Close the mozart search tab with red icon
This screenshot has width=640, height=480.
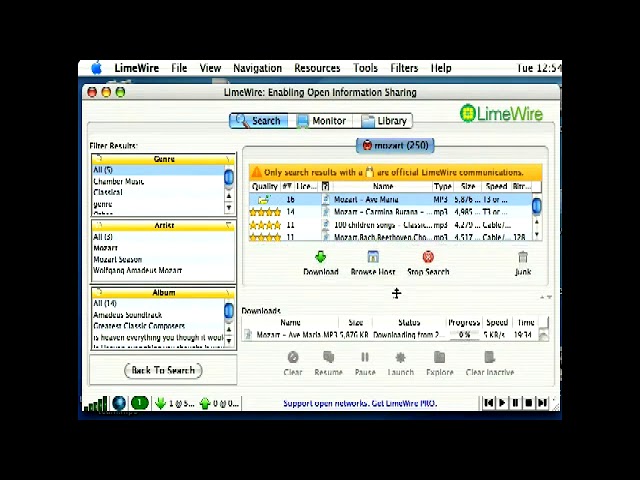point(367,145)
